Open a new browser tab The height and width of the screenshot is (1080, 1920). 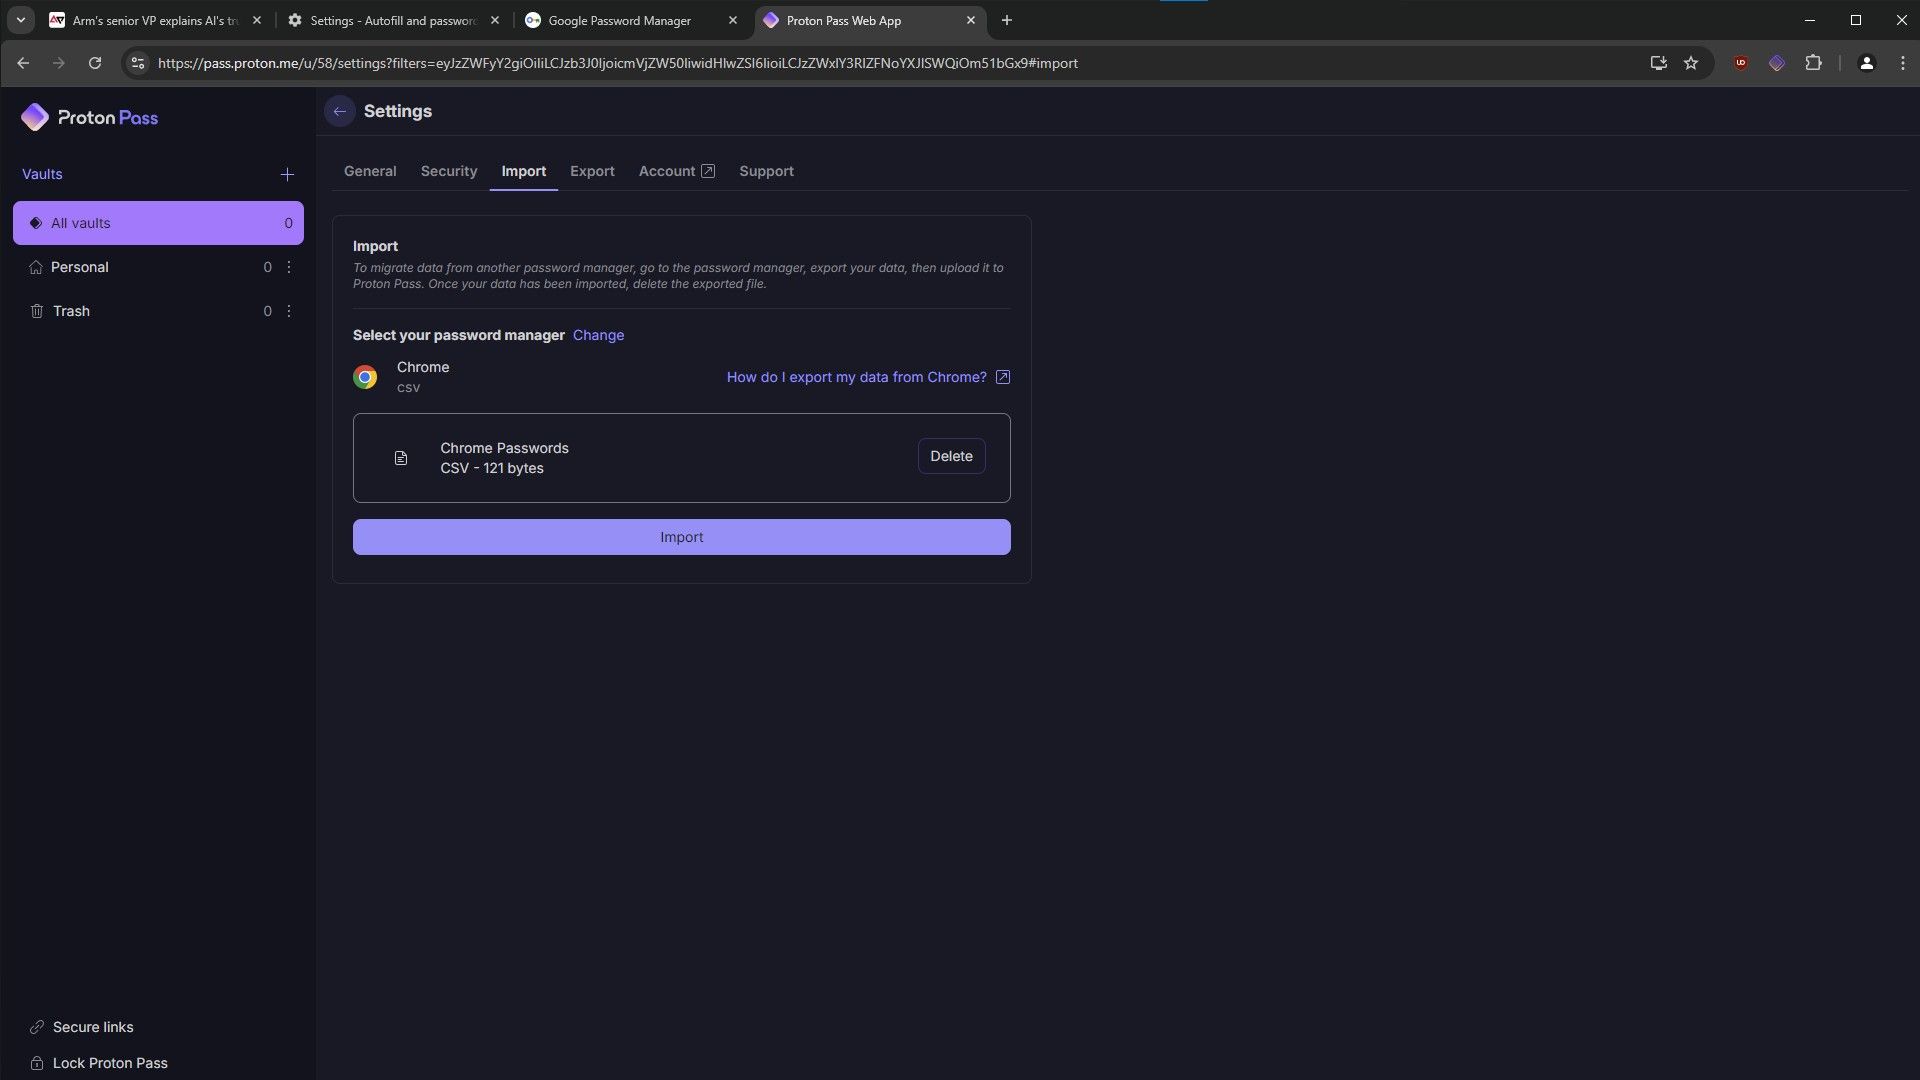pyautogui.click(x=1007, y=20)
